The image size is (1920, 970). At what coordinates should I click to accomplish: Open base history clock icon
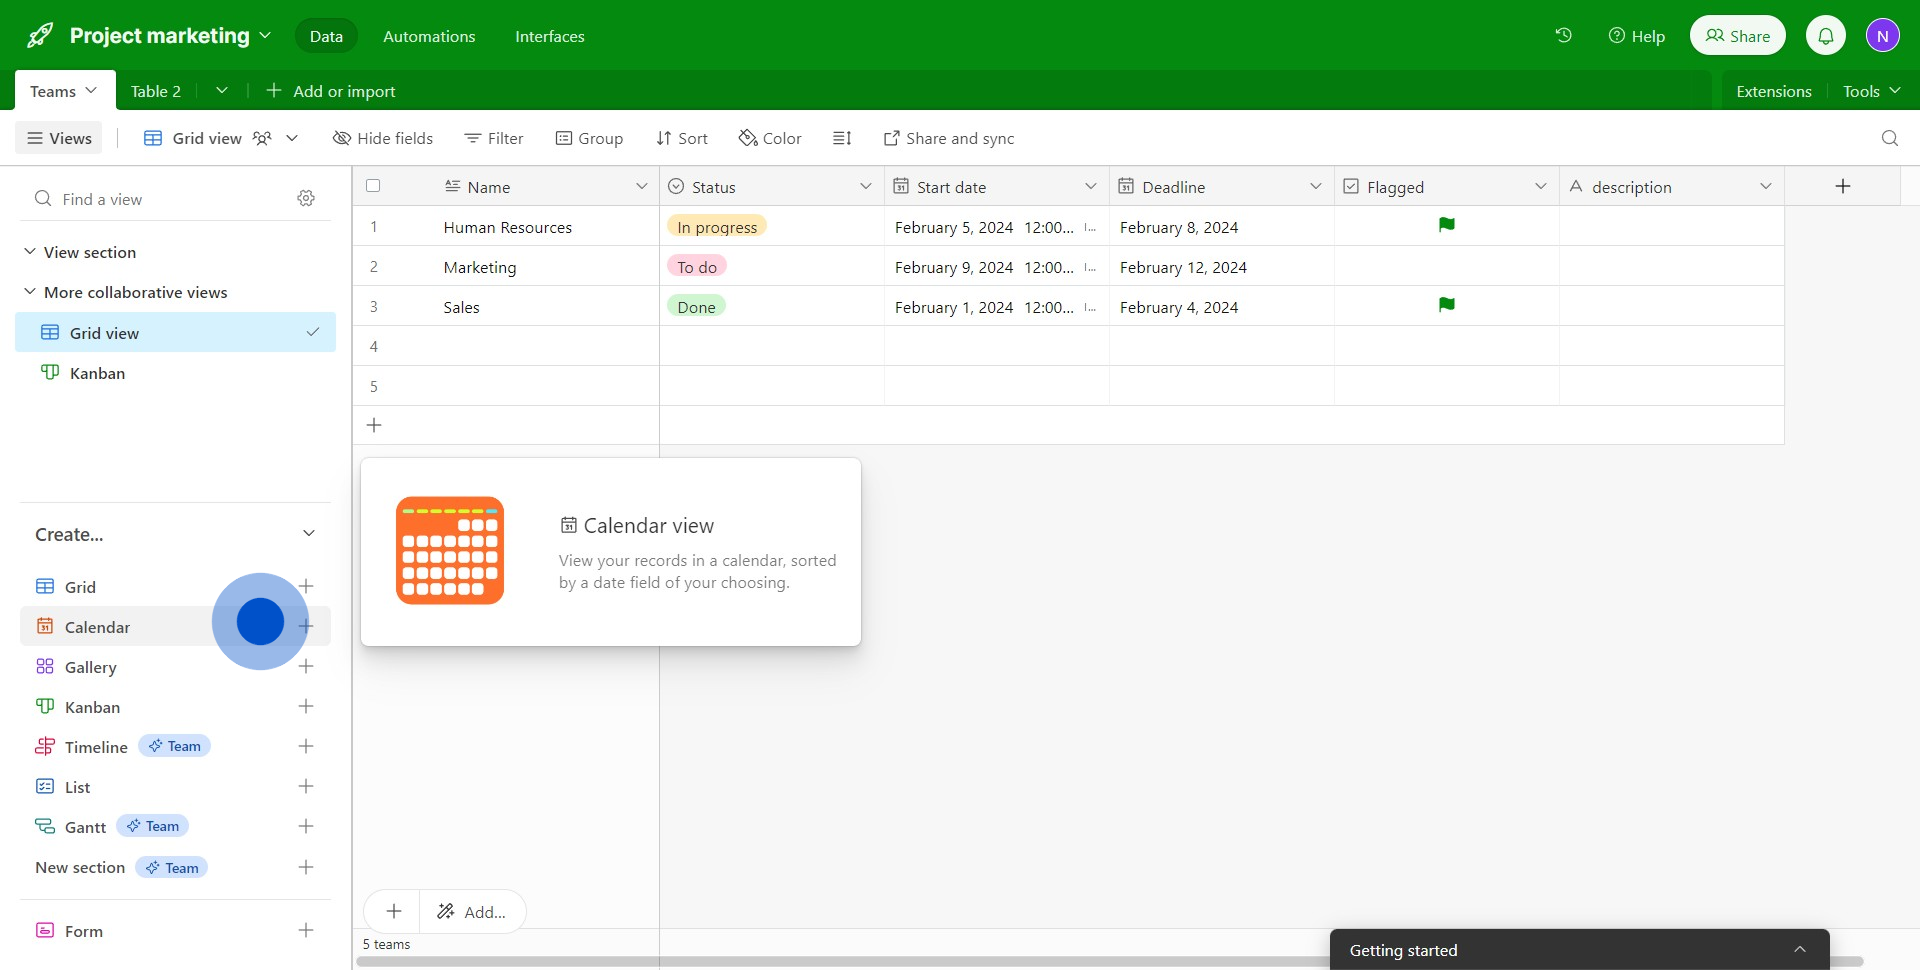tap(1563, 35)
